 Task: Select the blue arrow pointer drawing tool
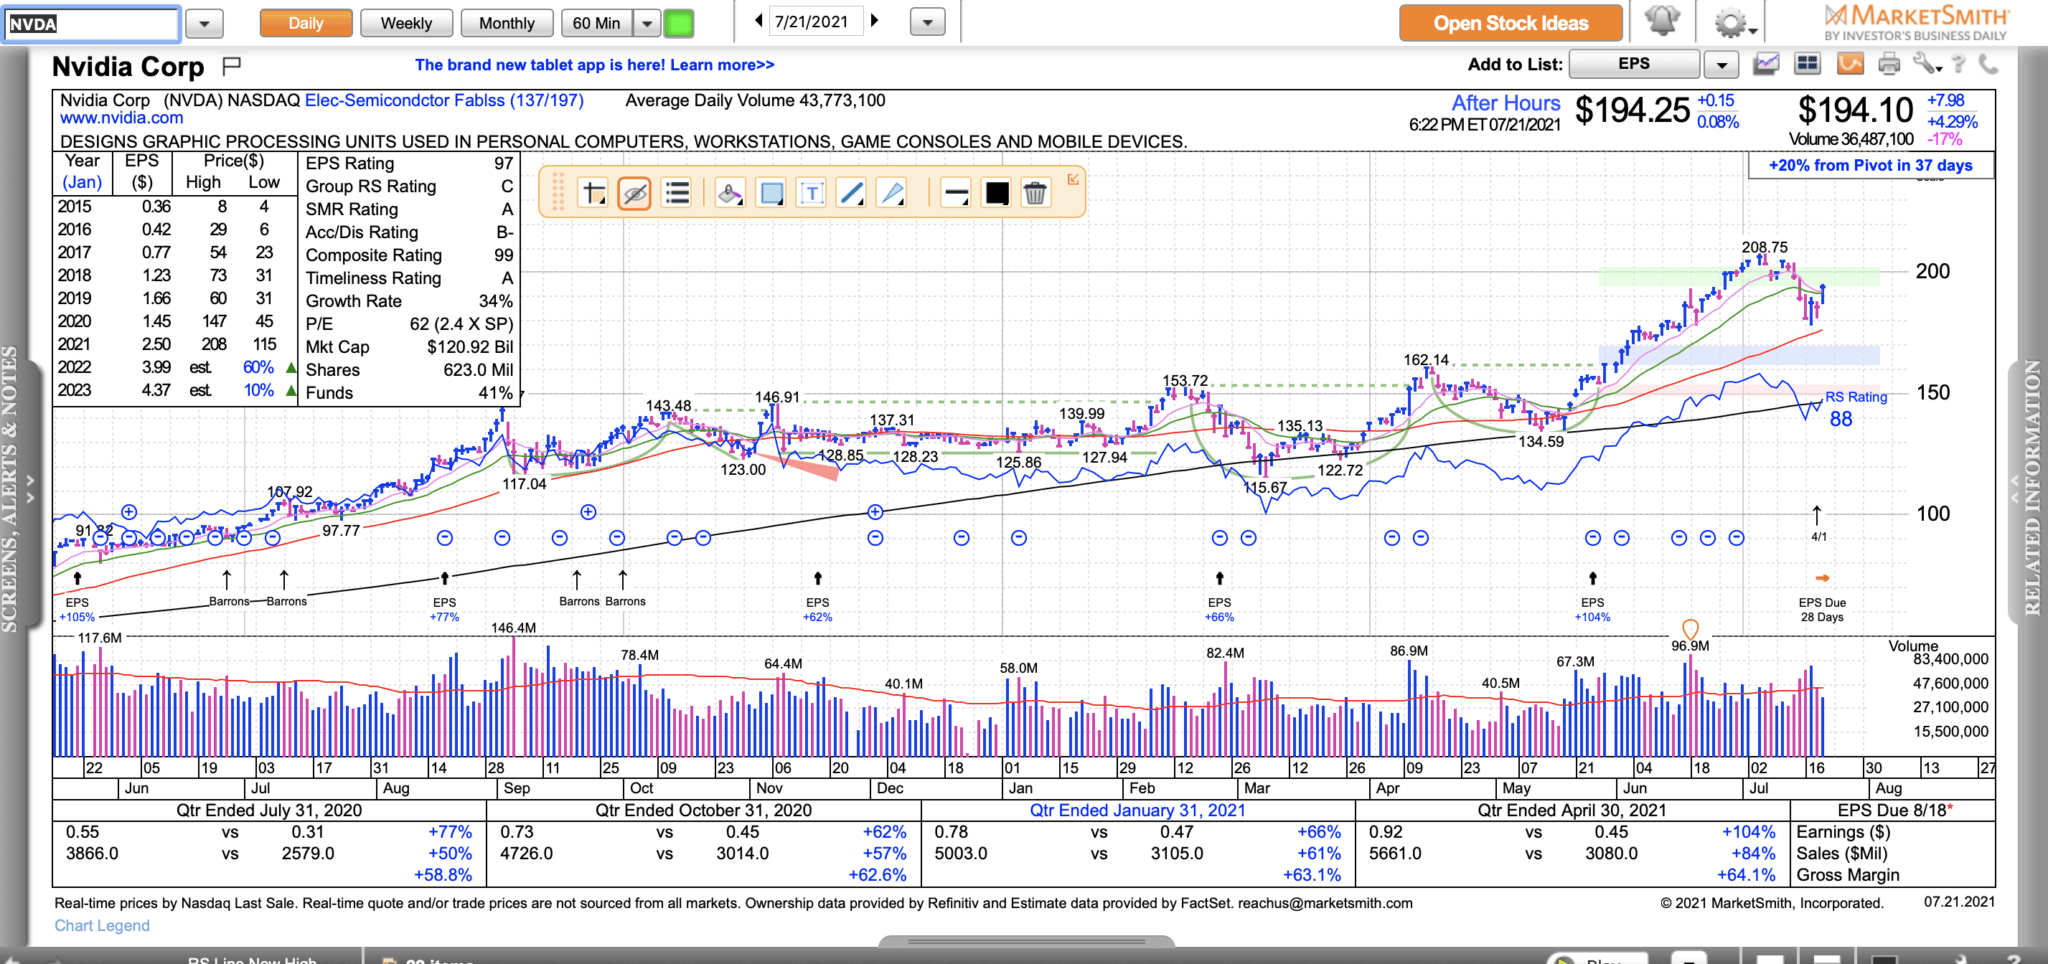click(892, 193)
